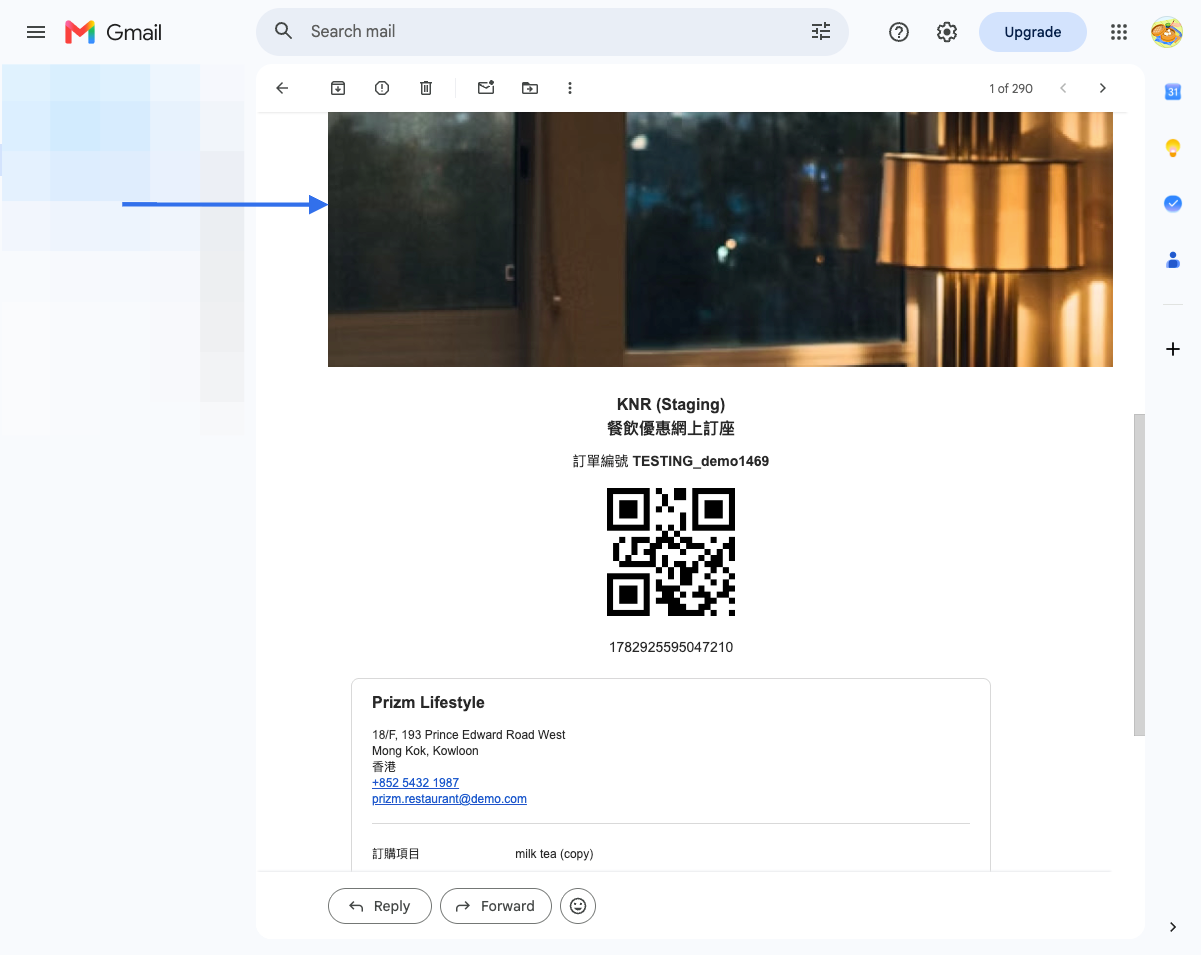This screenshot has height=955, width=1201.
Task: Click the Reply button
Action: [380, 906]
